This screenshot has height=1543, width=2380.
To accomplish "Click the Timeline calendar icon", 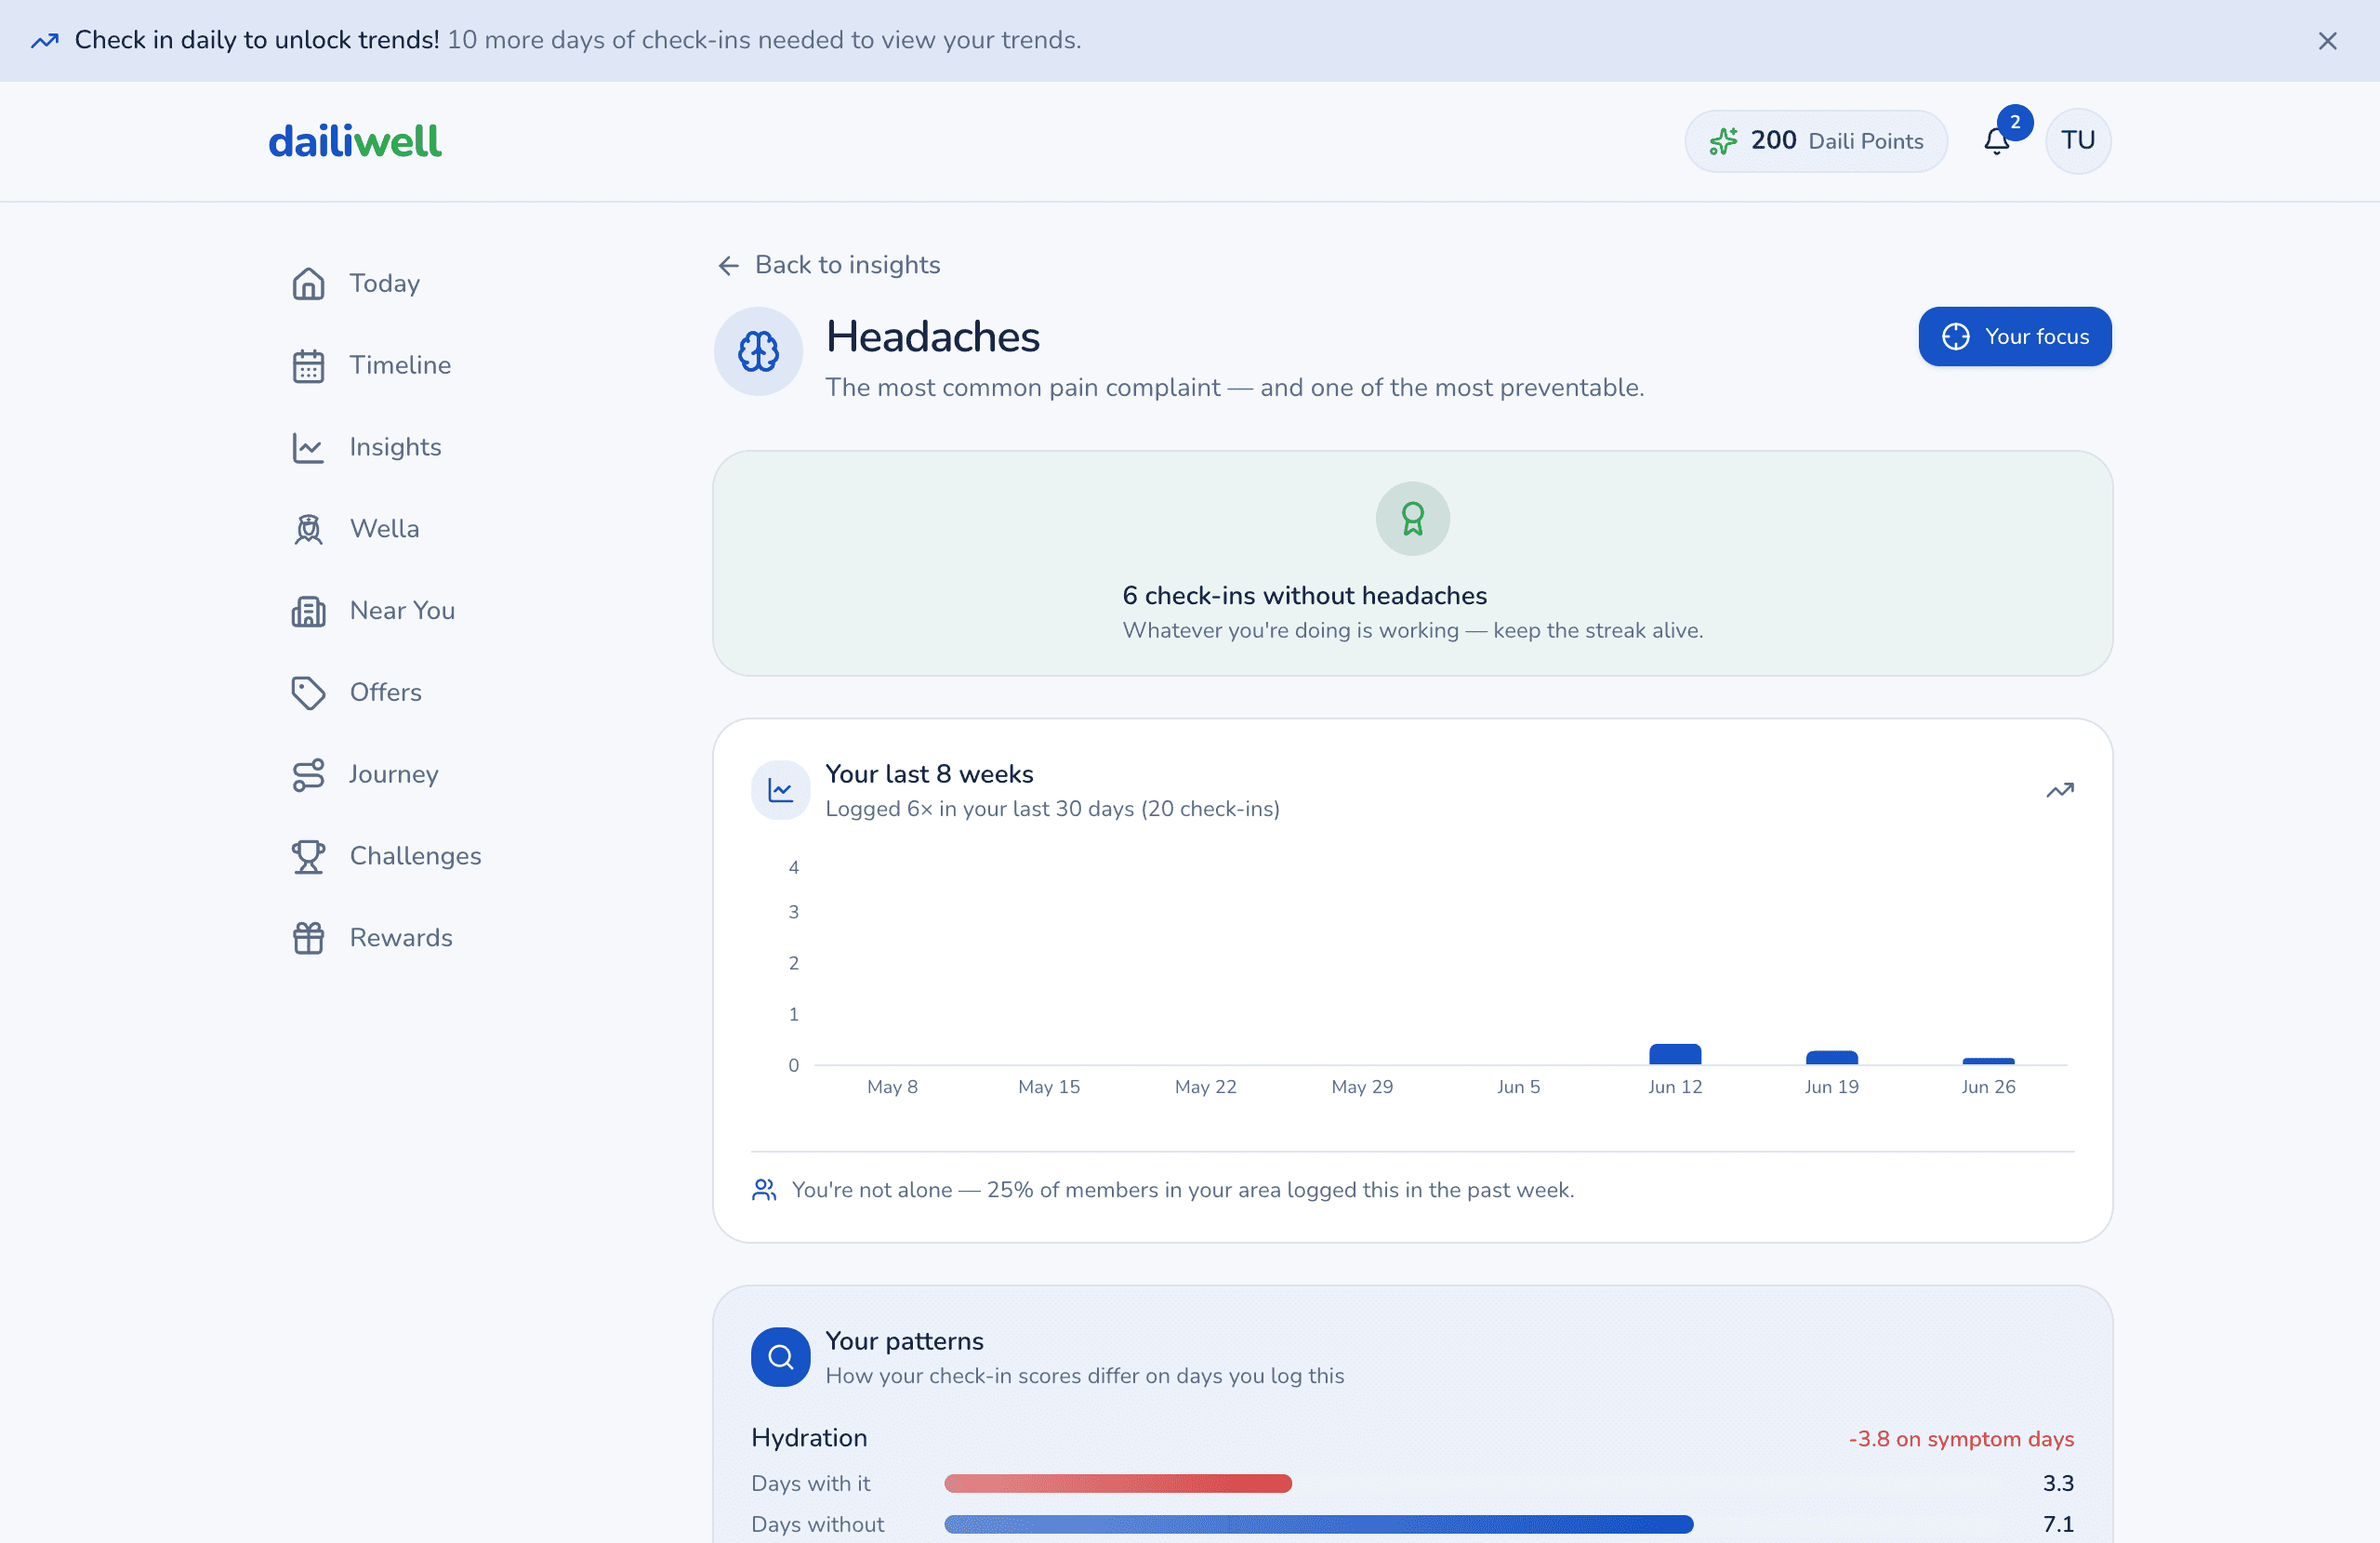I will (x=308, y=365).
